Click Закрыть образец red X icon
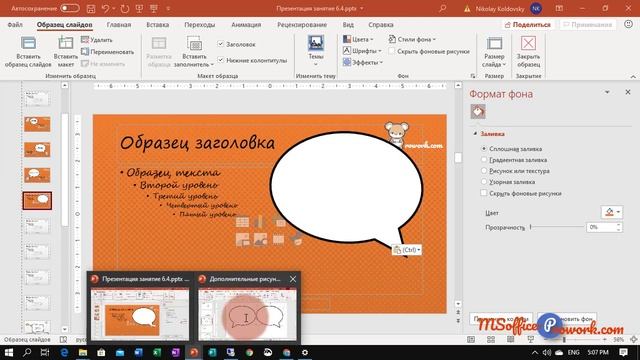Viewport: 640px width, 360px height. click(x=528, y=43)
